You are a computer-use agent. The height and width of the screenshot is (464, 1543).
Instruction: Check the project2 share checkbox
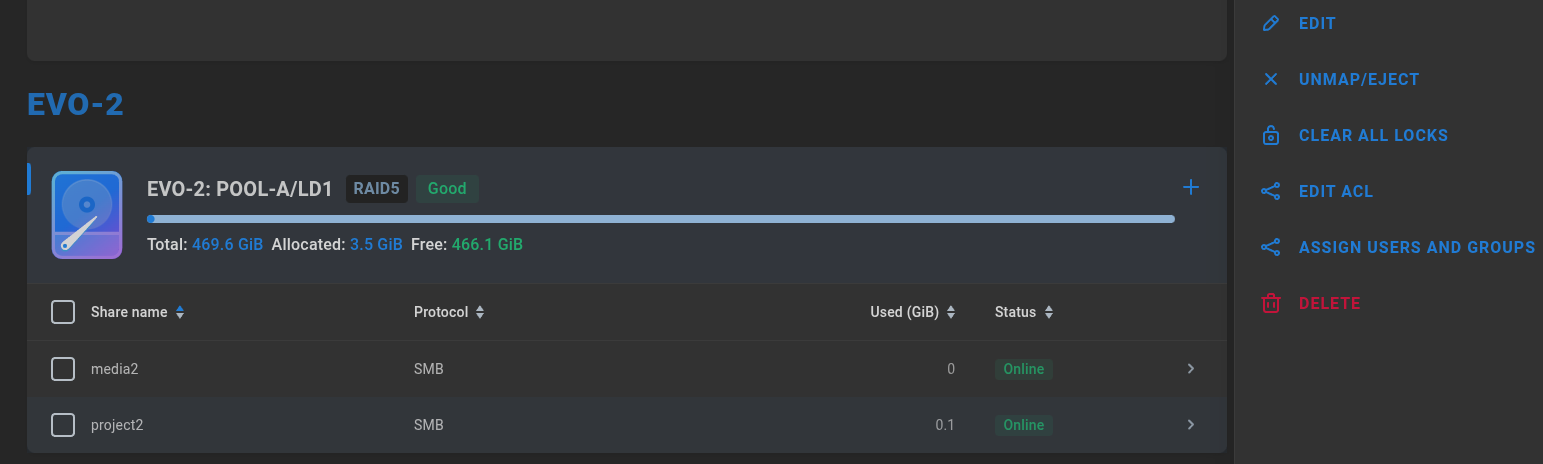coord(63,425)
